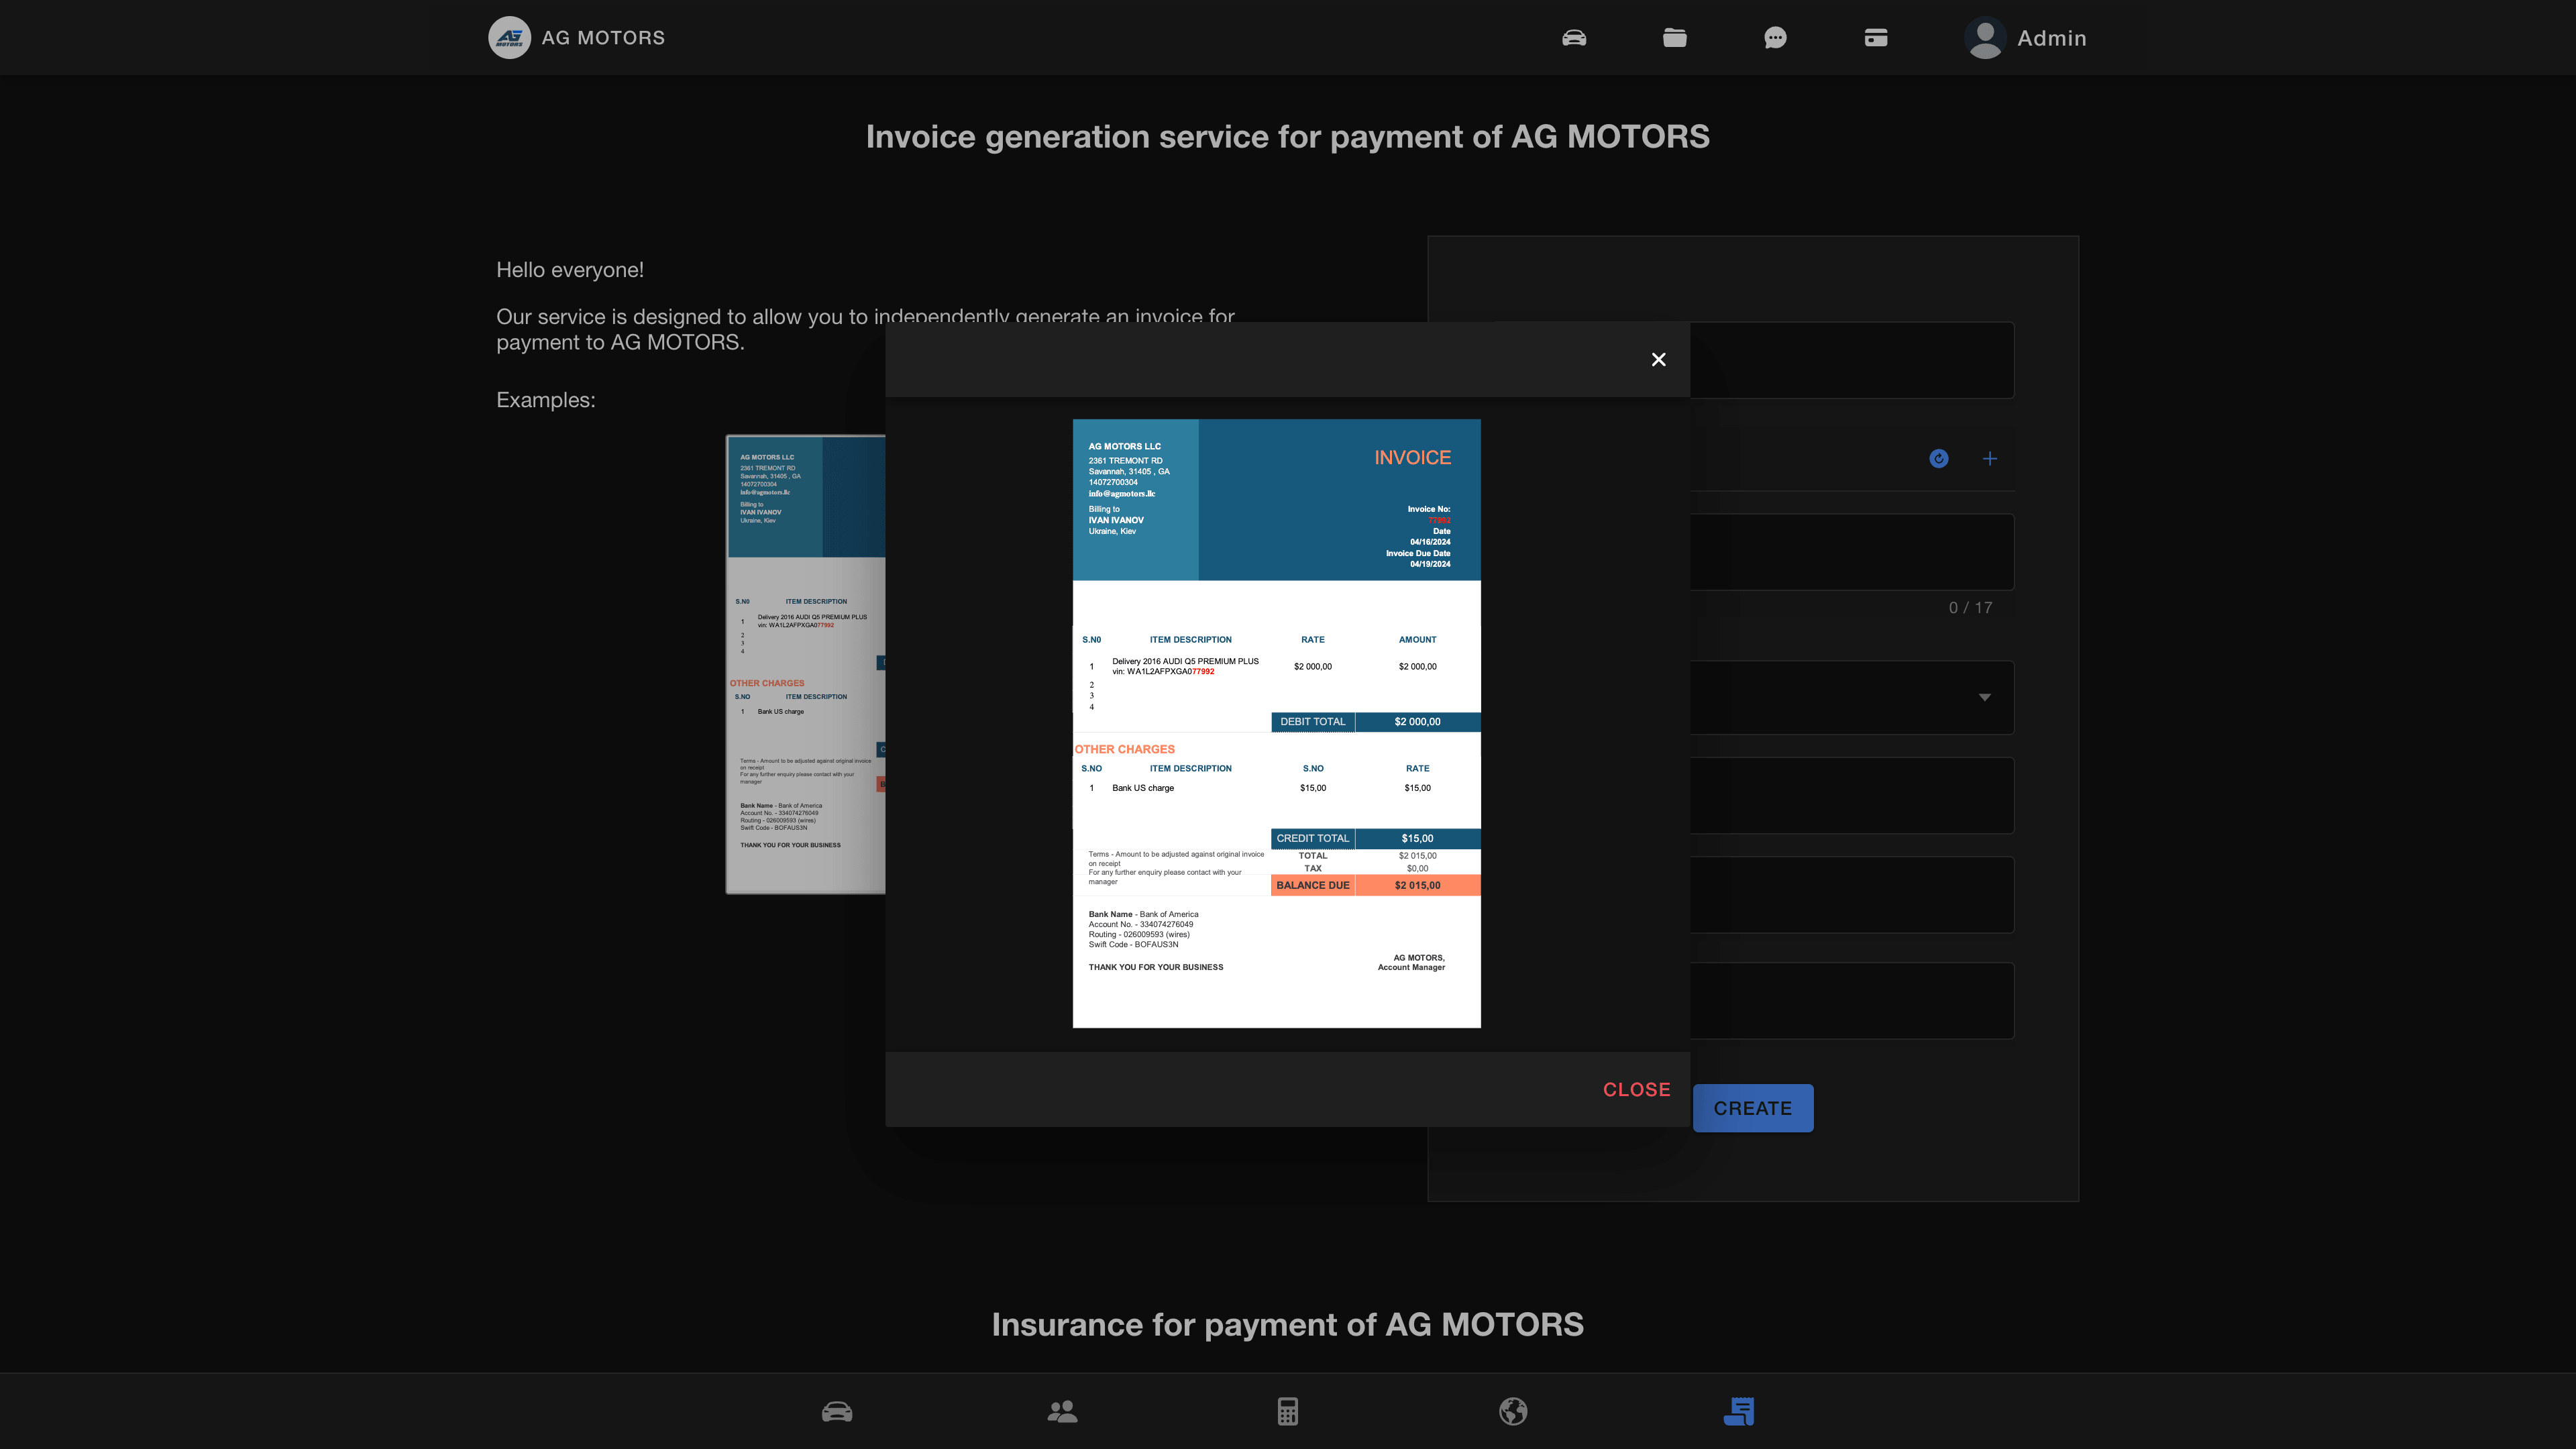Viewport: 2576px width, 1449px height.
Task: Open the payment card icon in the top navigation
Action: click(x=1876, y=38)
